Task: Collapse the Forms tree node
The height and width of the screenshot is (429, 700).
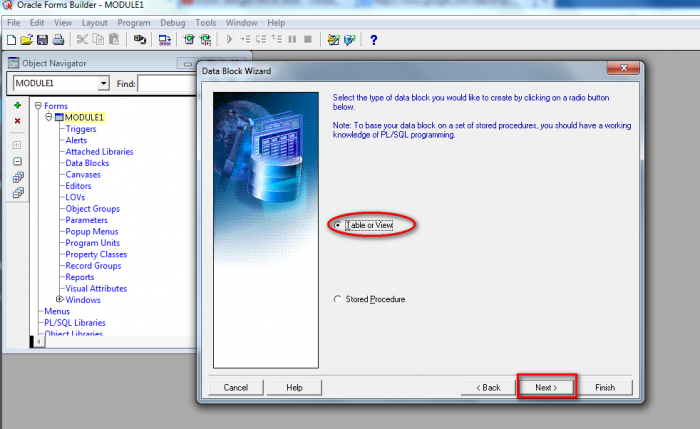Action: pos(38,106)
